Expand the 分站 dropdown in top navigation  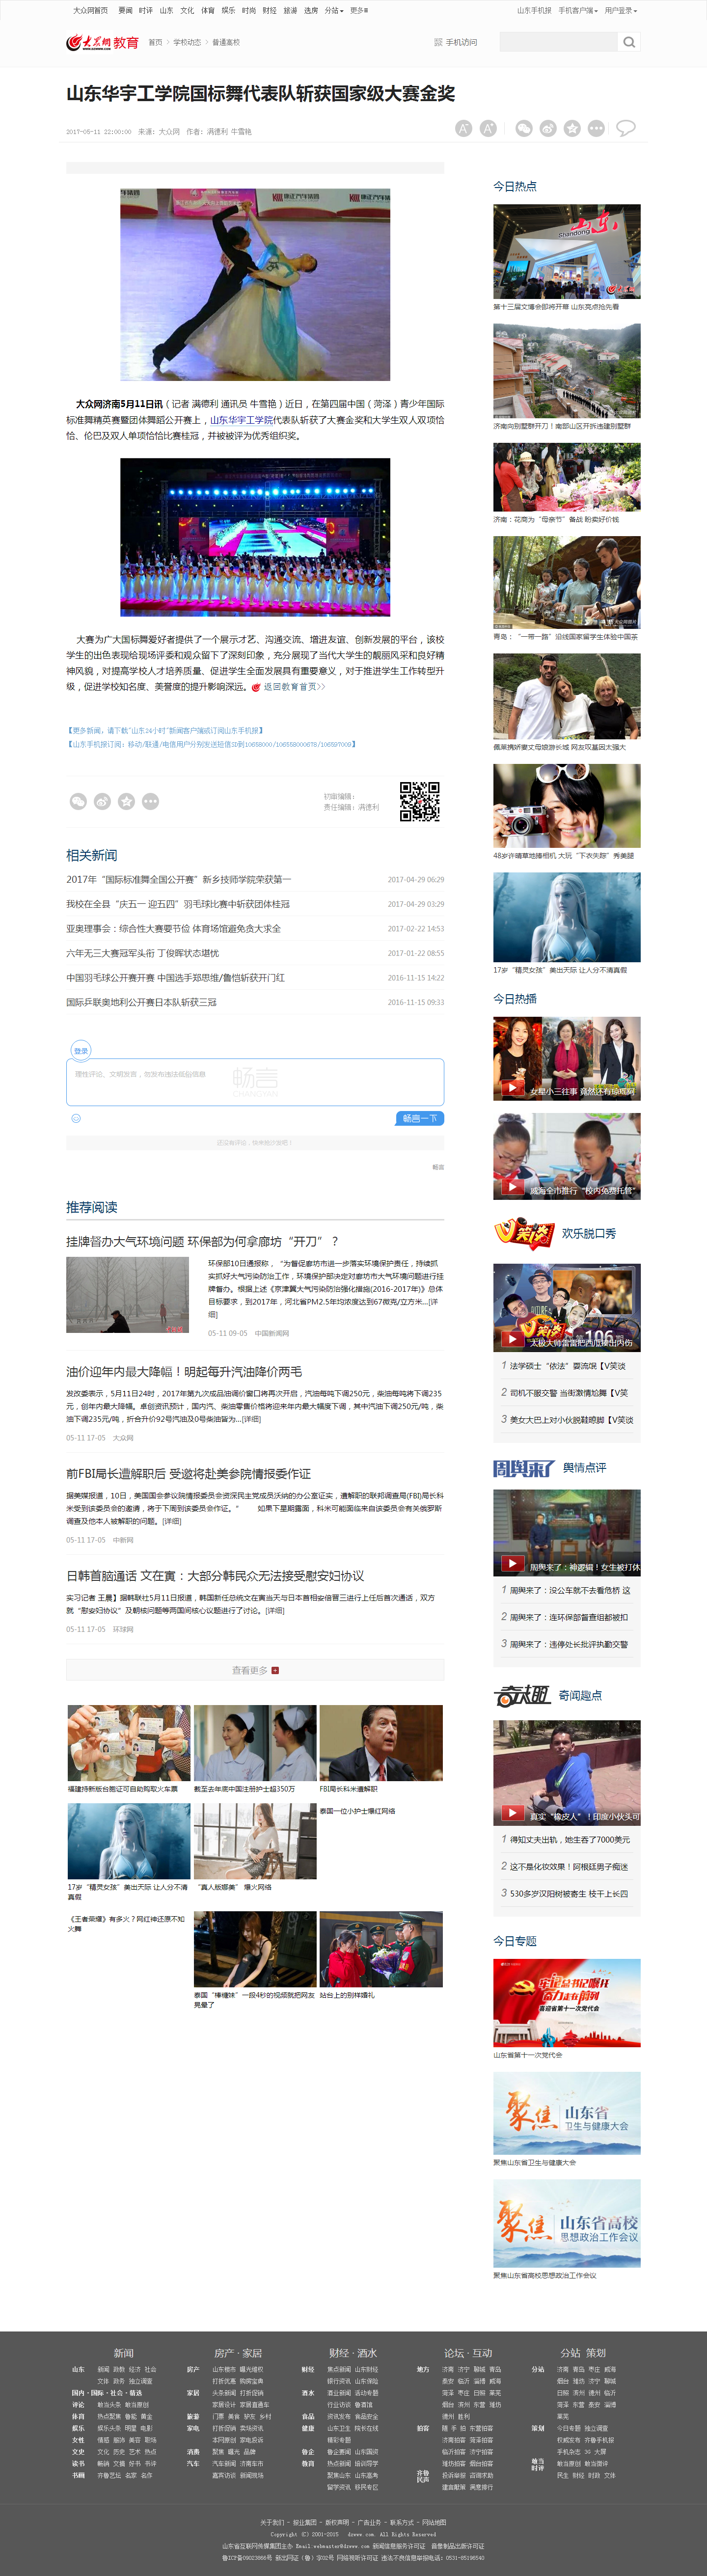[x=333, y=10]
